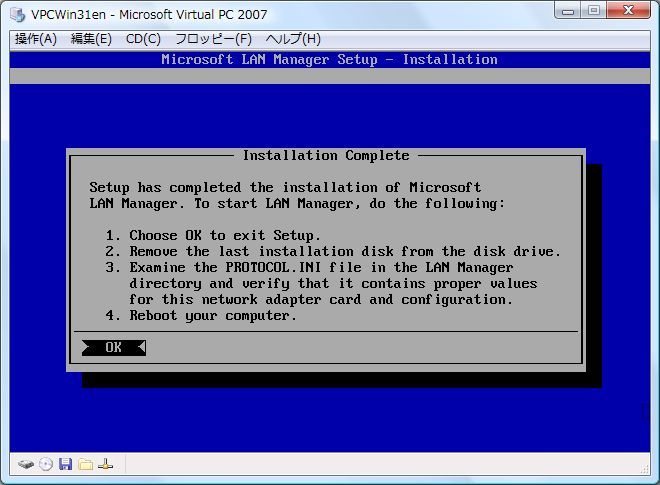Close the Virtual PC window
Image resolution: width=660 pixels, height=485 pixels.
(629, 11)
